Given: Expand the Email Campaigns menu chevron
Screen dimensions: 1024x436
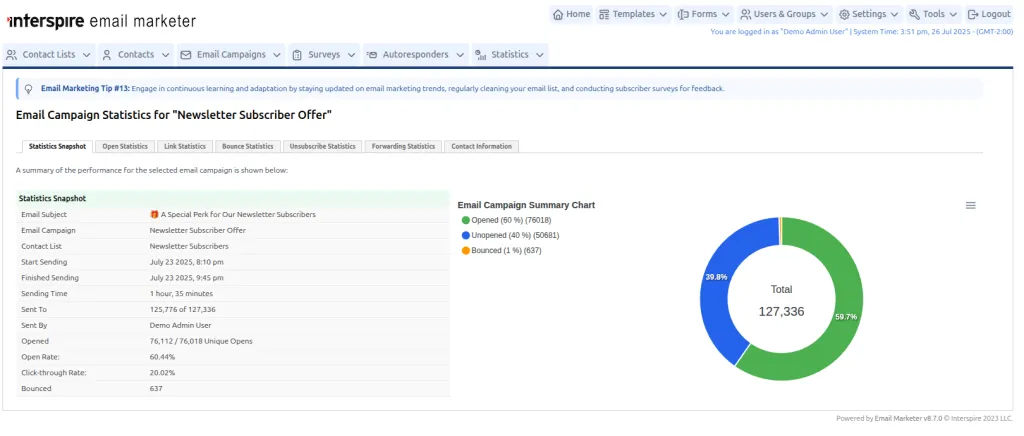Looking at the screenshot, I should (277, 55).
